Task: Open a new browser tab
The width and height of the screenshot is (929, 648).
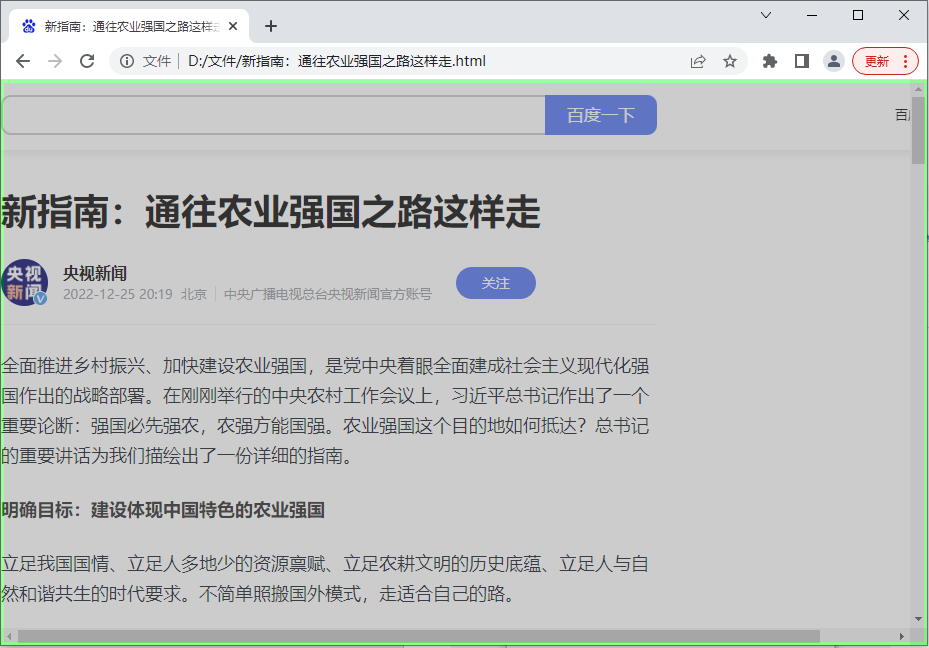Action: pos(270,26)
